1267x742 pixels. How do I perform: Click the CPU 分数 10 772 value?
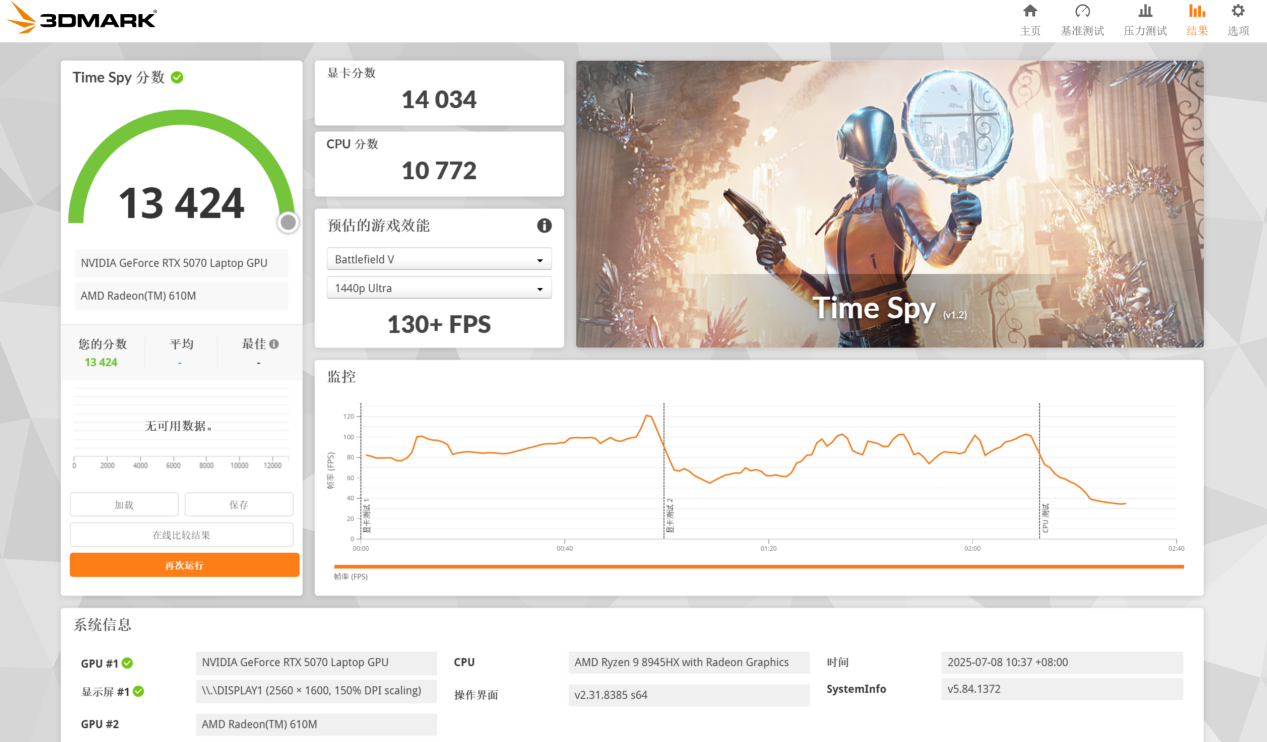click(439, 171)
